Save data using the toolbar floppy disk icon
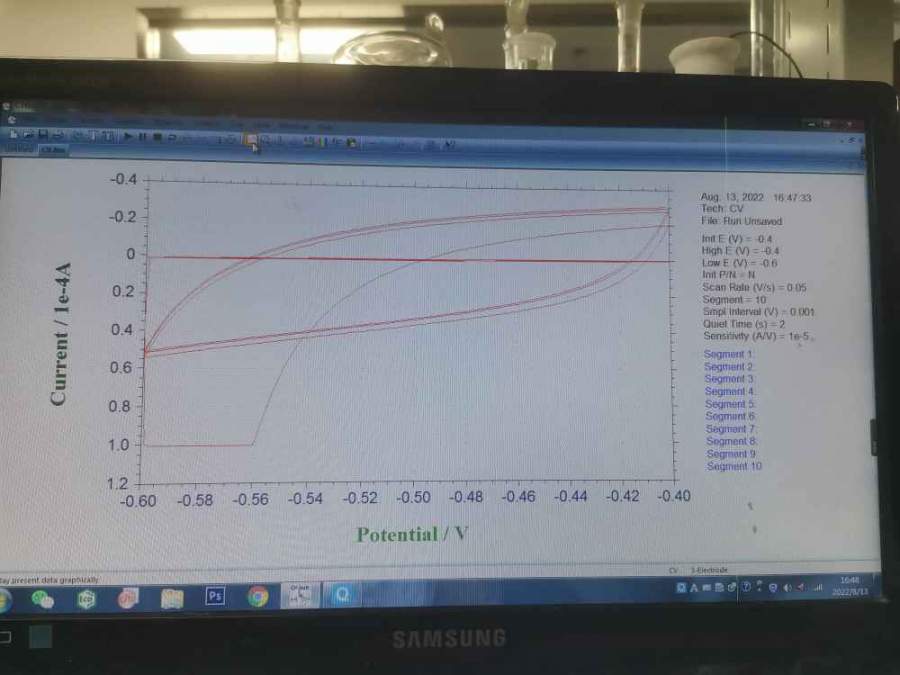900x675 pixels. pyautogui.click(x=43, y=135)
